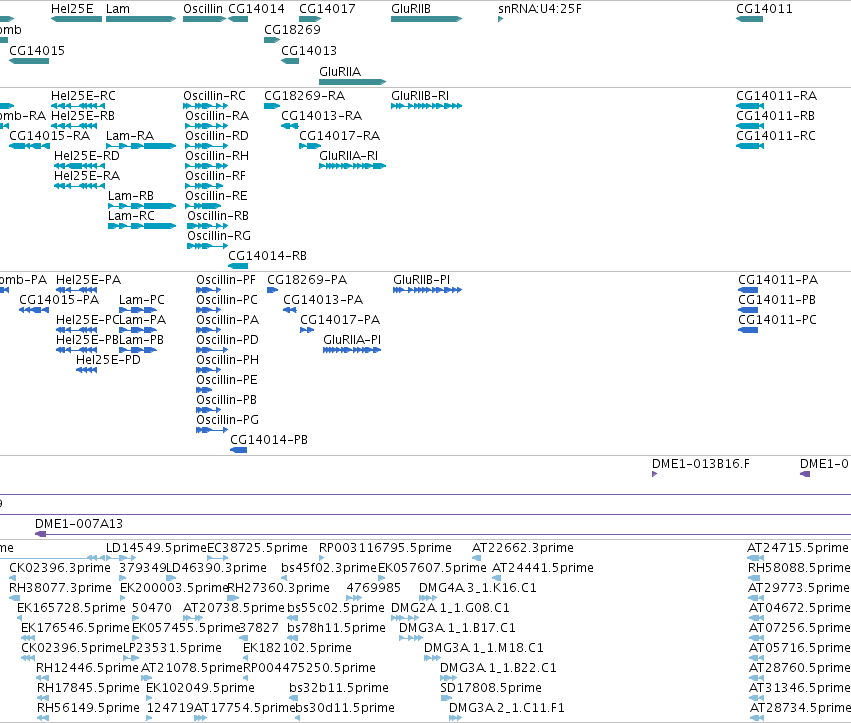Click the Hel25E gene label
851x723 pixels.
pyautogui.click(x=72, y=9)
